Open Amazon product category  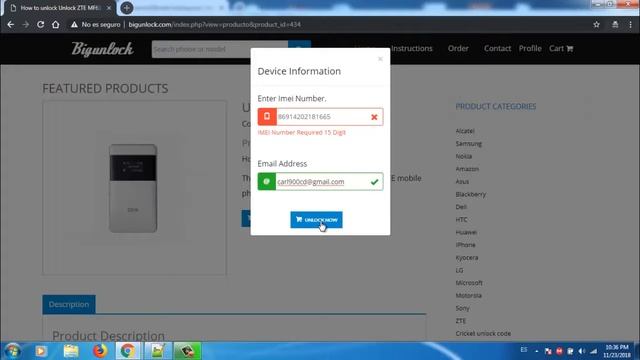(x=467, y=169)
